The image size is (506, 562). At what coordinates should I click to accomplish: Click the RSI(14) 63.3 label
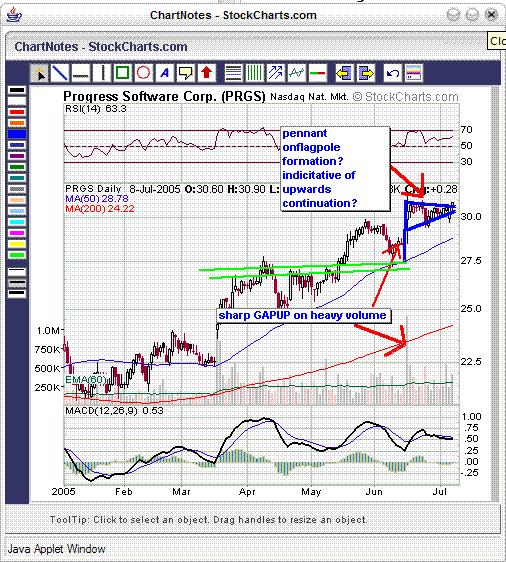coord(96,109)
